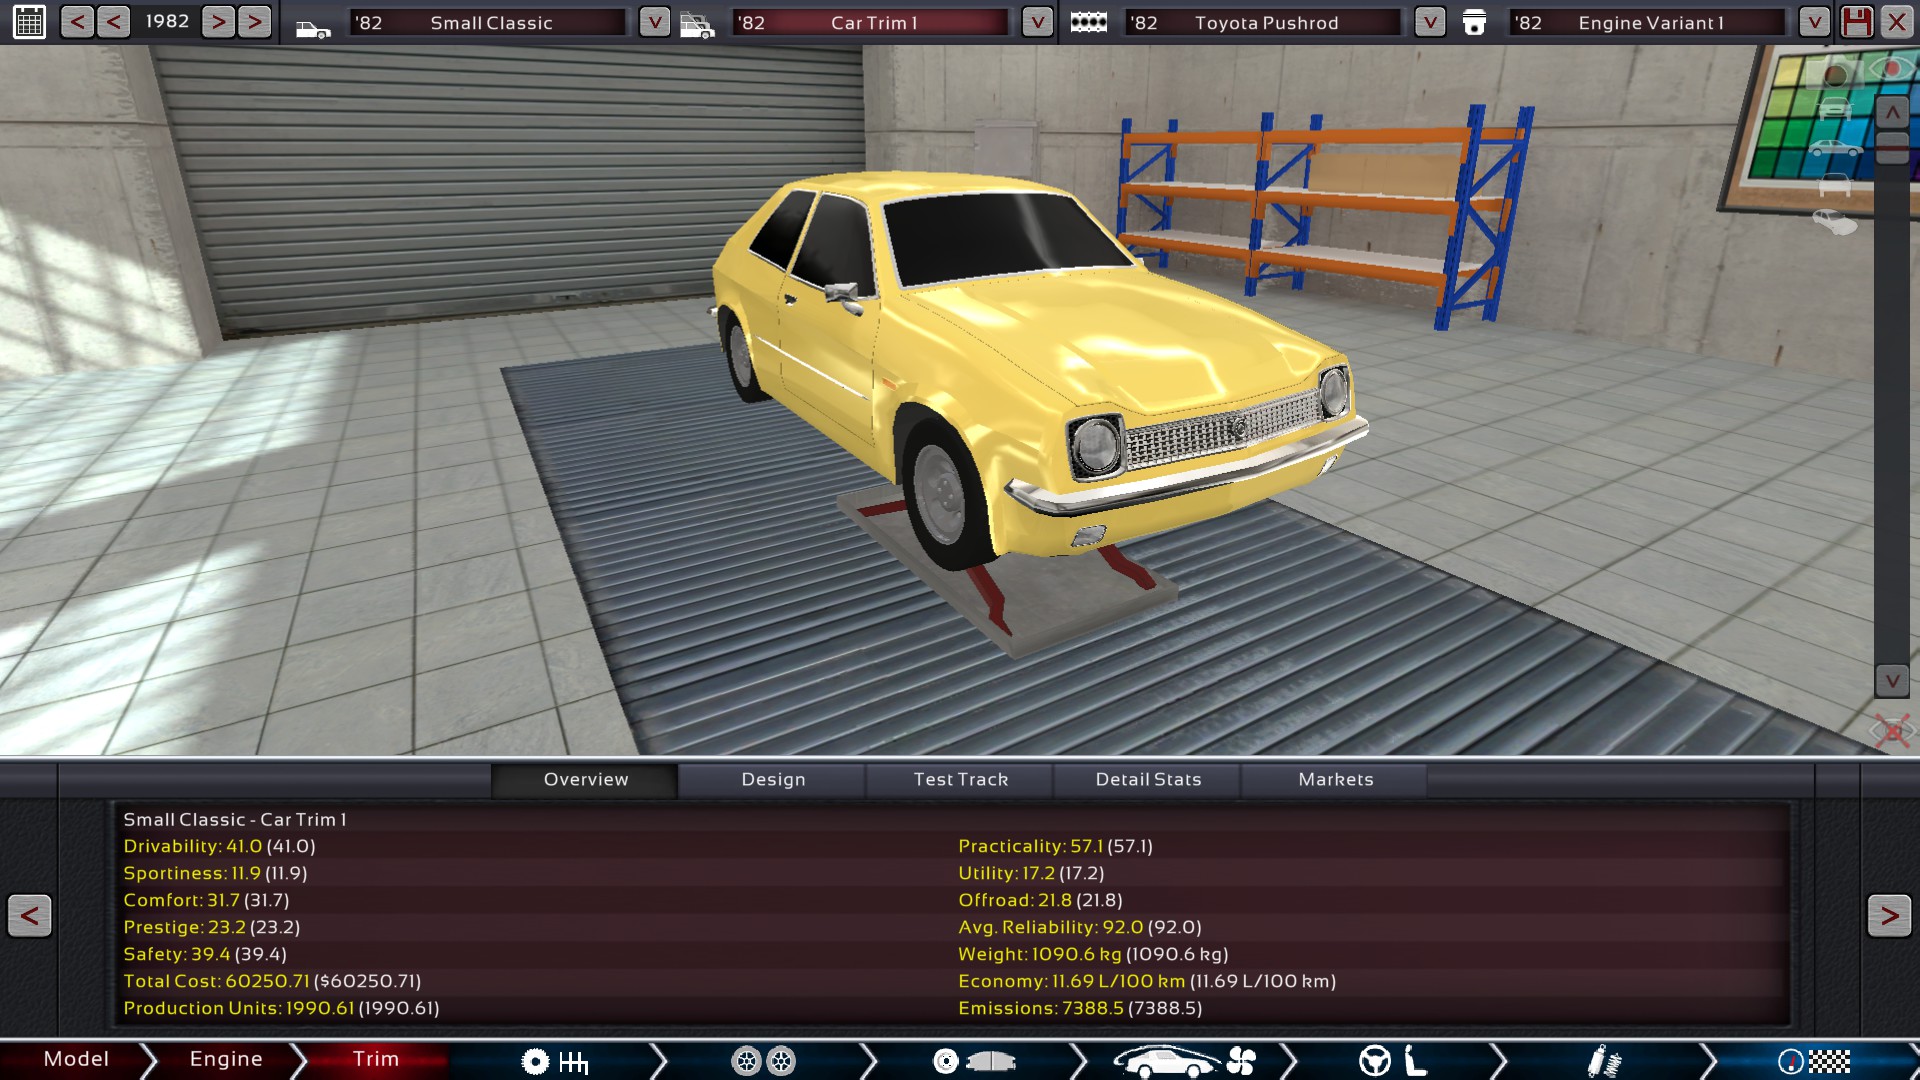The image size is (1920, 1080).
Task: Click the Practicality: 57.1 stat
Action: (x=1055, y=847)
